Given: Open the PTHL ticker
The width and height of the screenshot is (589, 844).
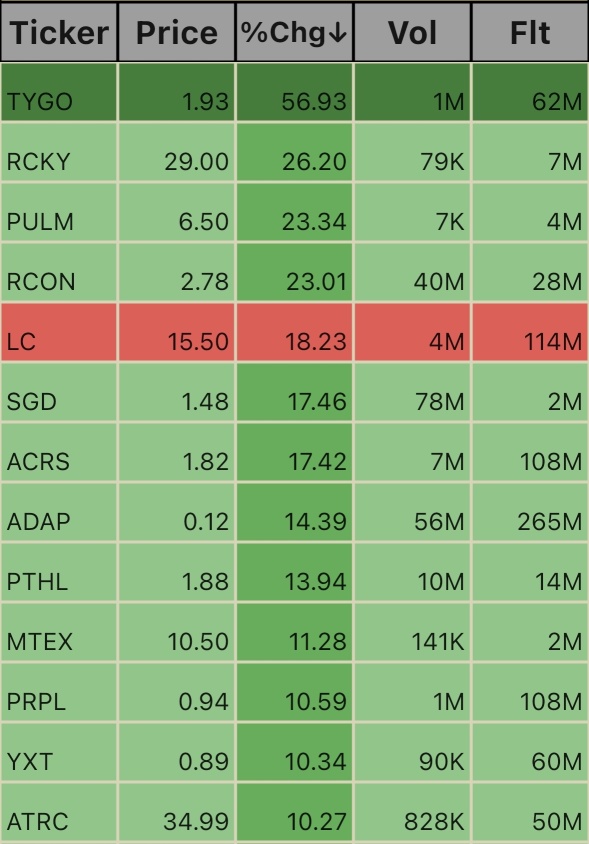Looking at the screenshot, I should (x=37, y=582).
